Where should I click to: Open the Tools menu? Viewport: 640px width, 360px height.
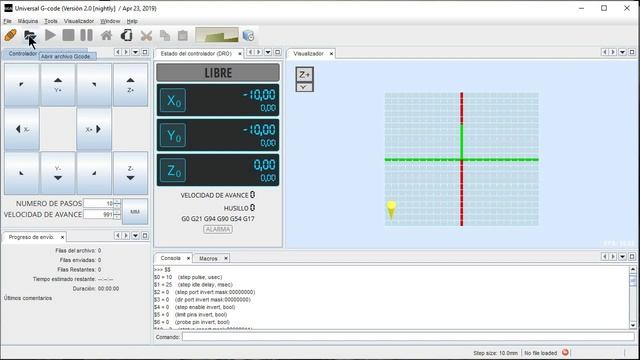coord(51,21)
